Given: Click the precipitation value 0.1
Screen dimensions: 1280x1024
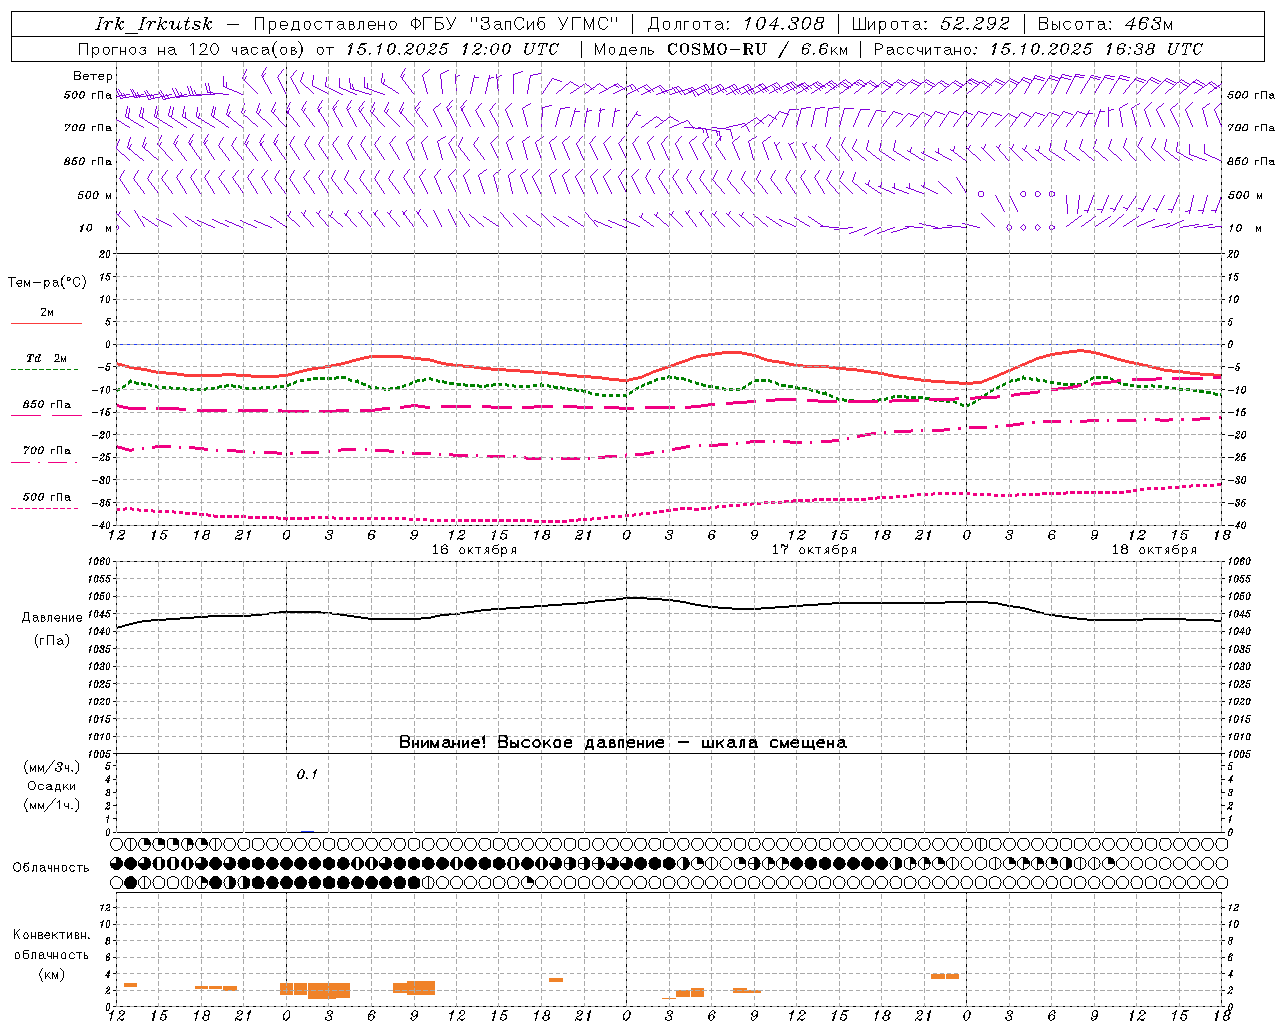Looking at the screenshot, I should coord(307,774).
